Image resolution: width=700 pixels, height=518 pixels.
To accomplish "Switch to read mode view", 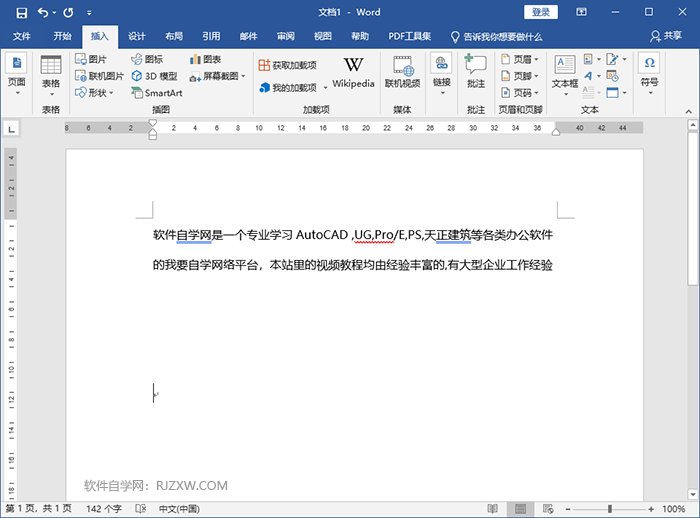I will [492, 509].
